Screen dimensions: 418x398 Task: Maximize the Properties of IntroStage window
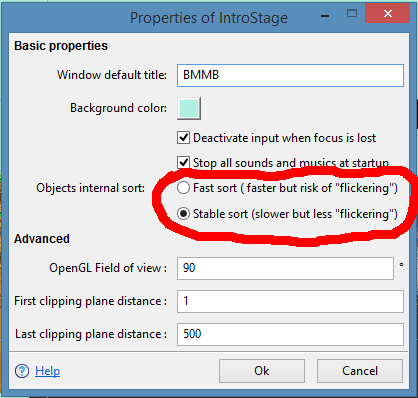click(x=352, y=14)
